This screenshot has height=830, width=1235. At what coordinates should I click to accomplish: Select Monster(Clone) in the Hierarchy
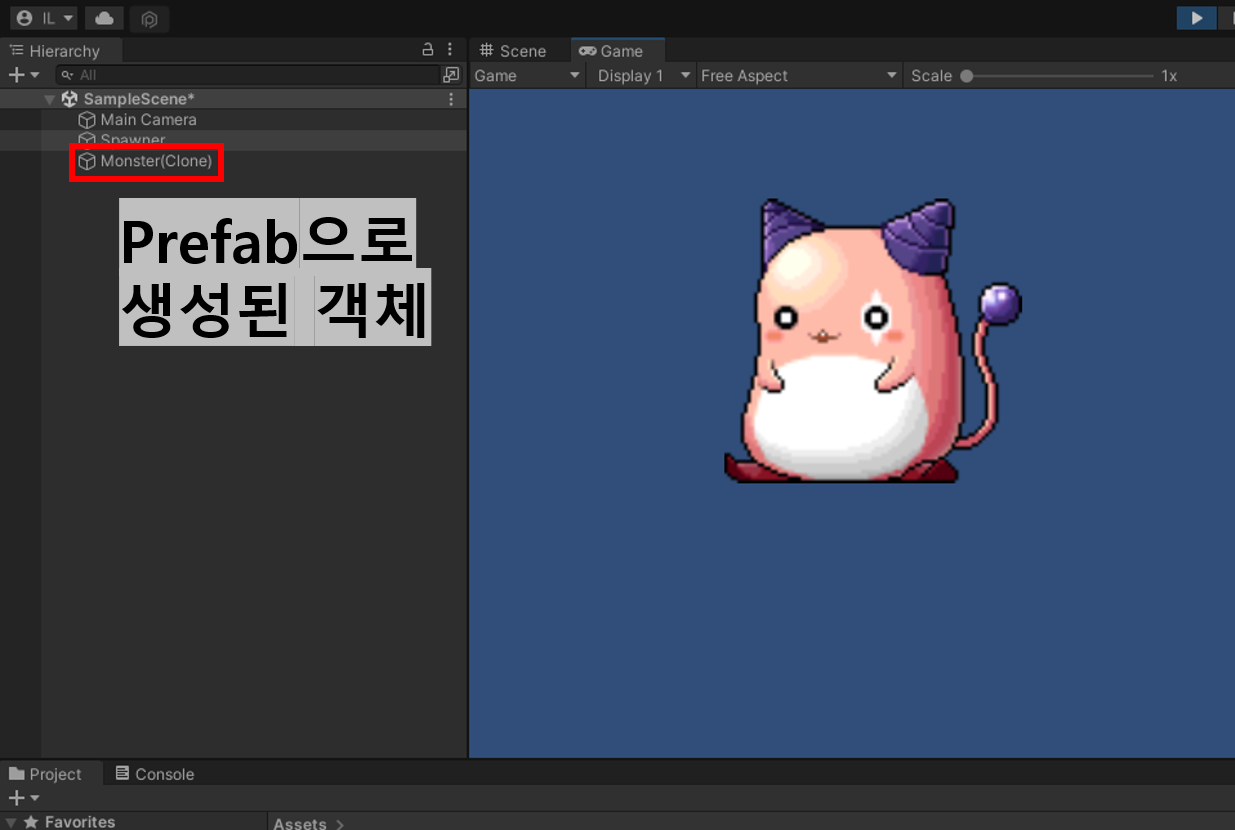coord(156,161)
